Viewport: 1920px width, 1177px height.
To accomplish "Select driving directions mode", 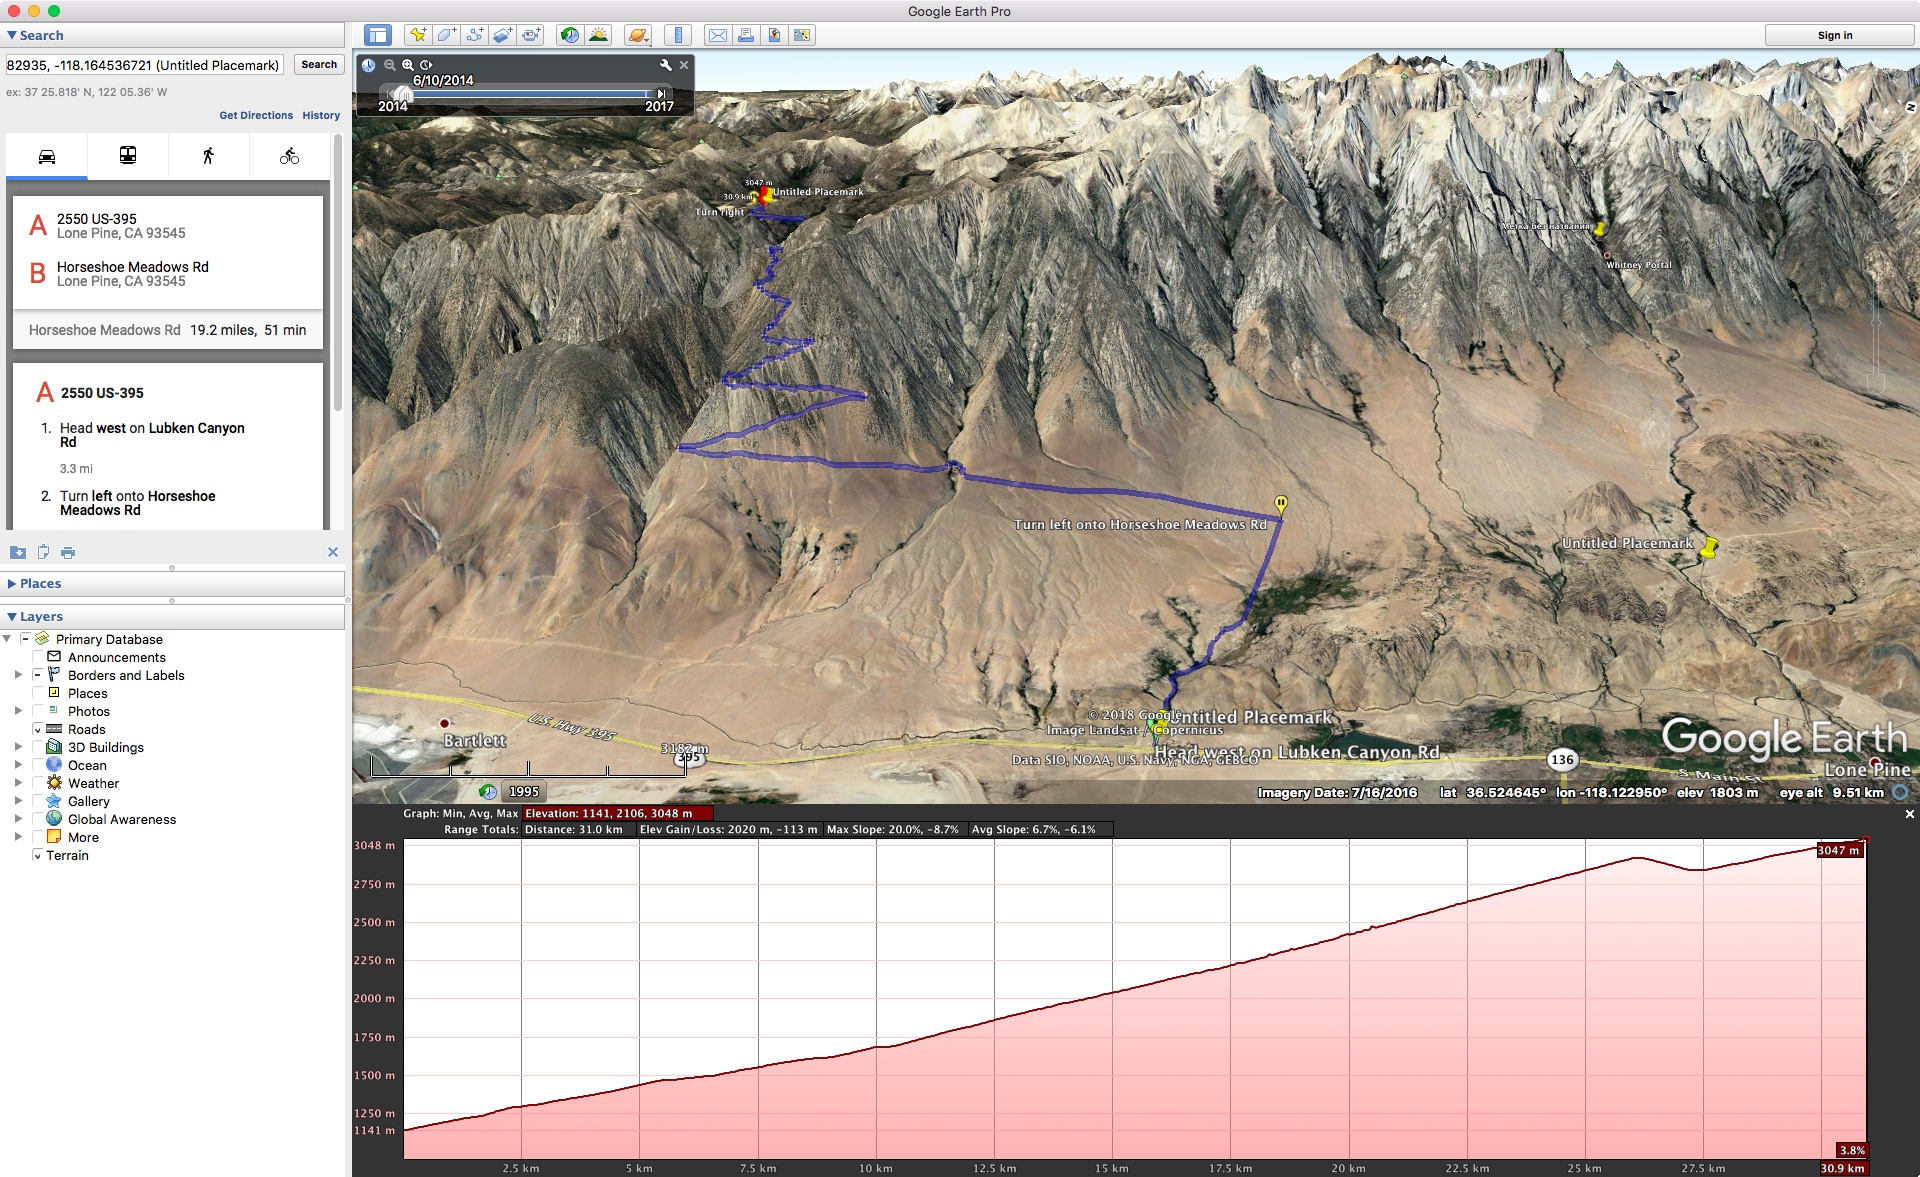I will (x=47, y=156).
